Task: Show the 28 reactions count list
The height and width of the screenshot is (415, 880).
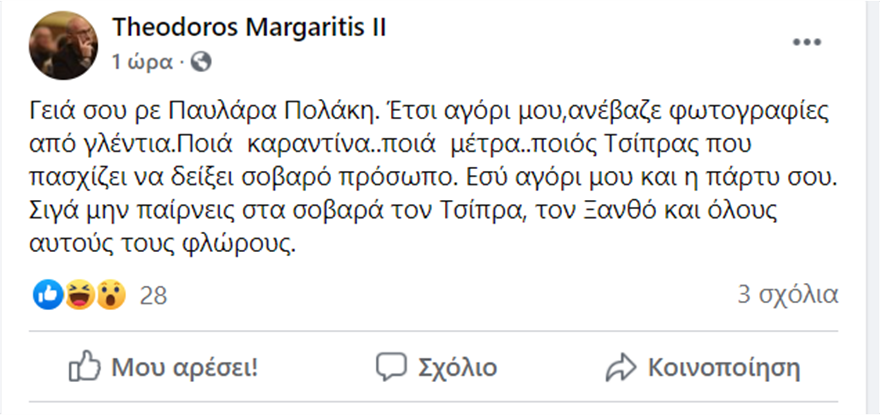Action: pyautogui.click(x=153, y=295)
